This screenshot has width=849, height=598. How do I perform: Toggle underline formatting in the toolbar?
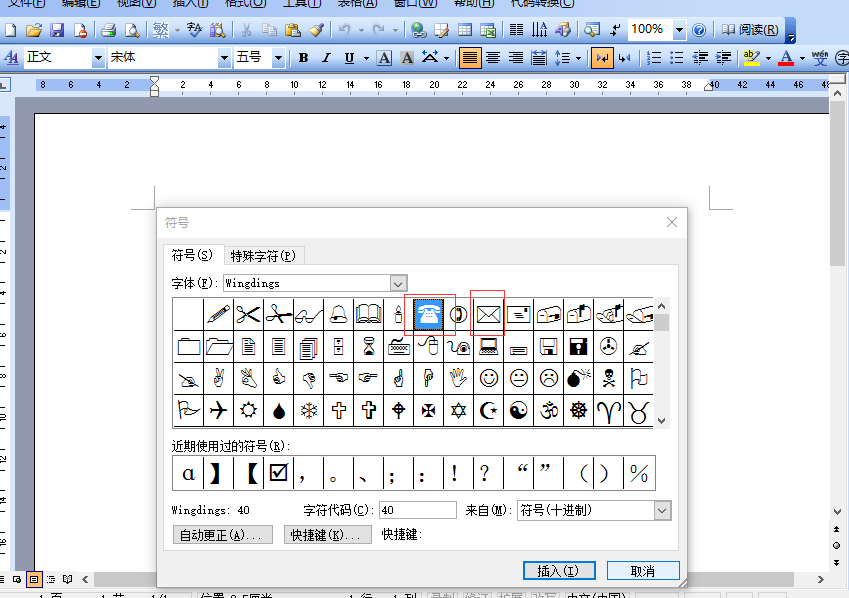[350, 58]
